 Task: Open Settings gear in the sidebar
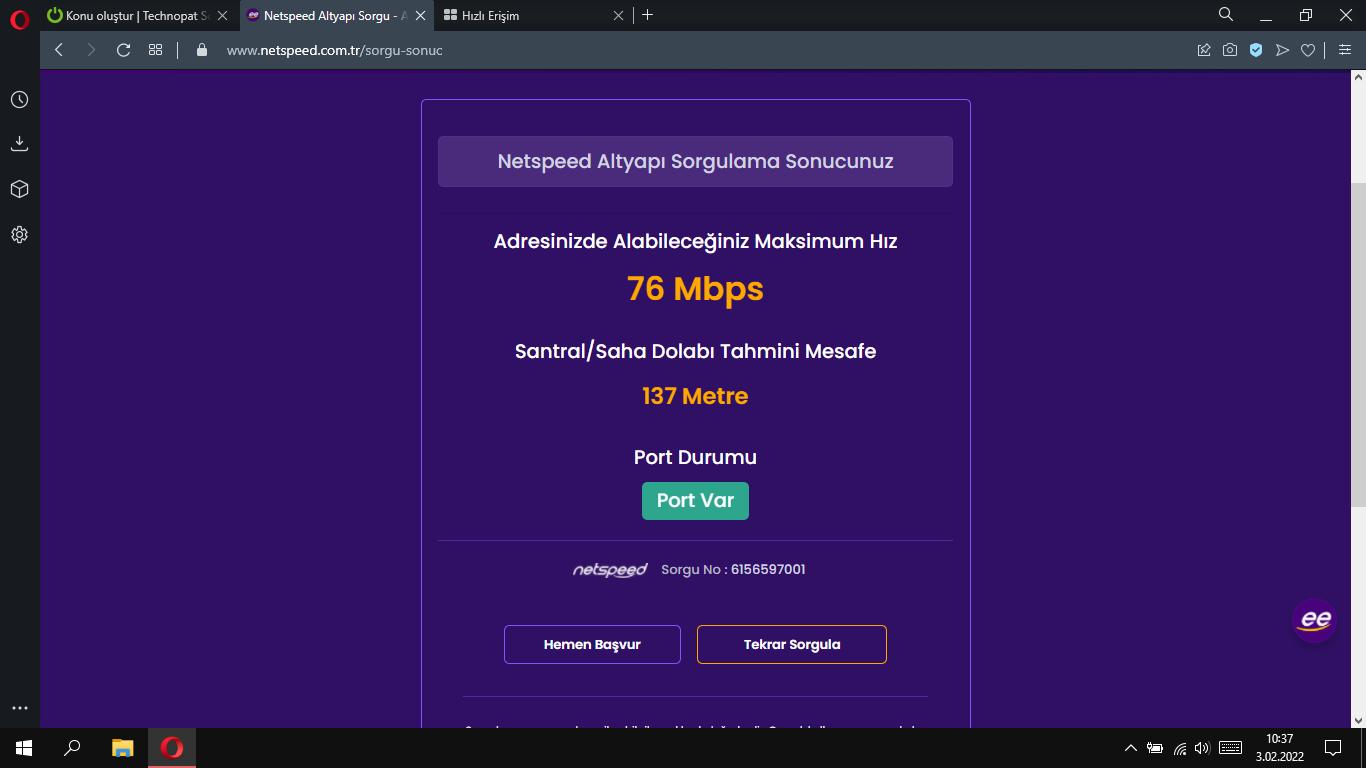pyautogui.click(x=19, y=235)
